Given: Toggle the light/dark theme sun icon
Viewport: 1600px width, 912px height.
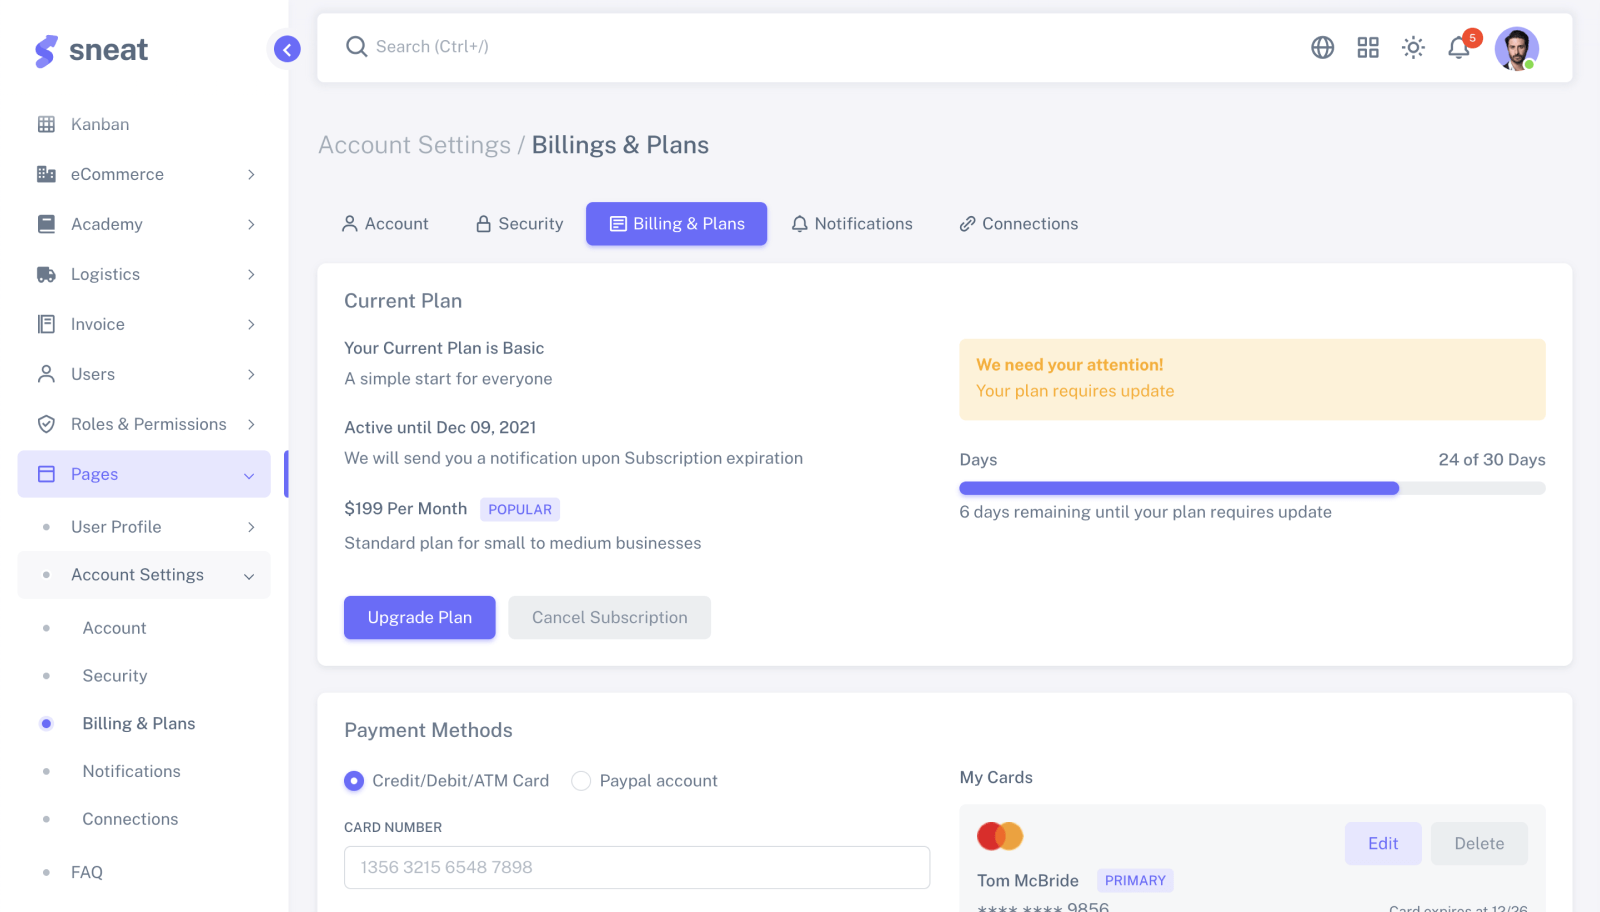Looking at the screenshot, I should [x=1413, y=47].
